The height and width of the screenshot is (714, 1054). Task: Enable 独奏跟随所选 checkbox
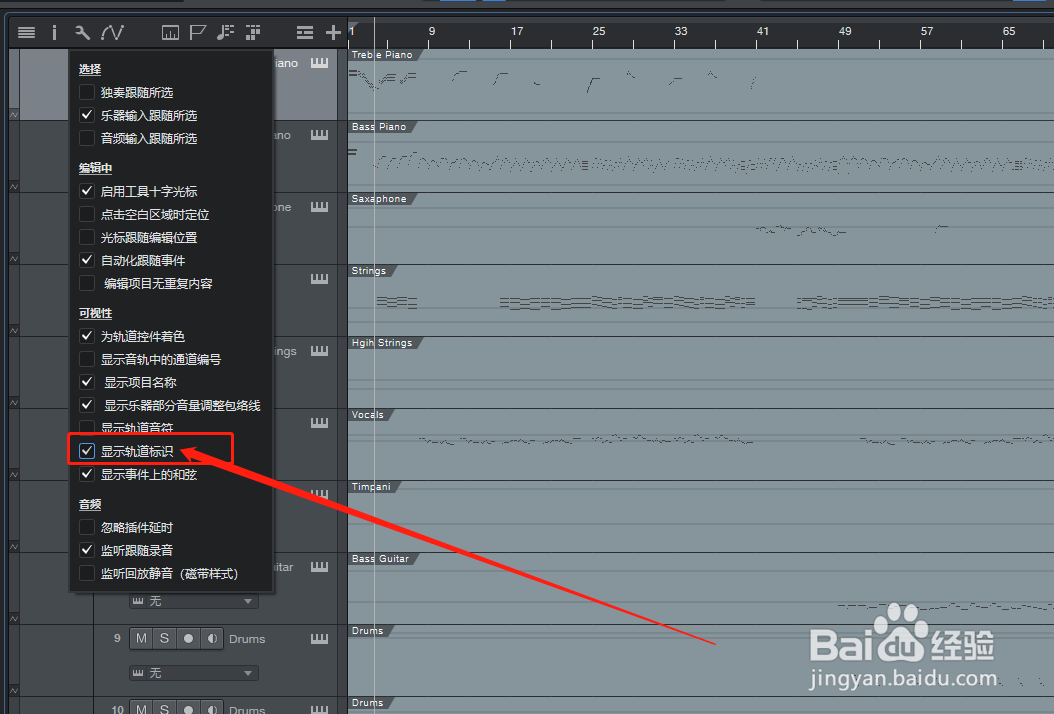87,92
